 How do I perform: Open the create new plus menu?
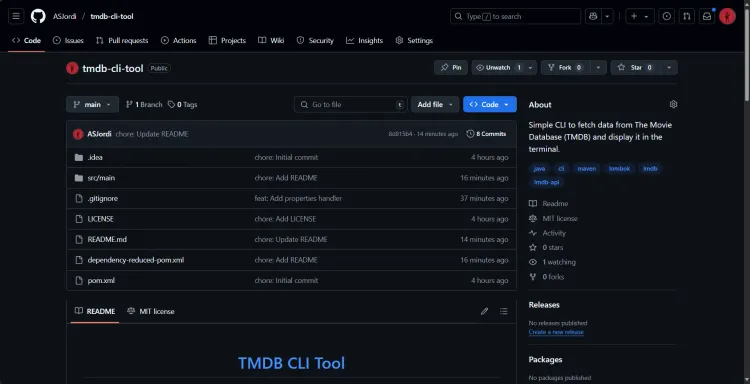coord(640,16)
